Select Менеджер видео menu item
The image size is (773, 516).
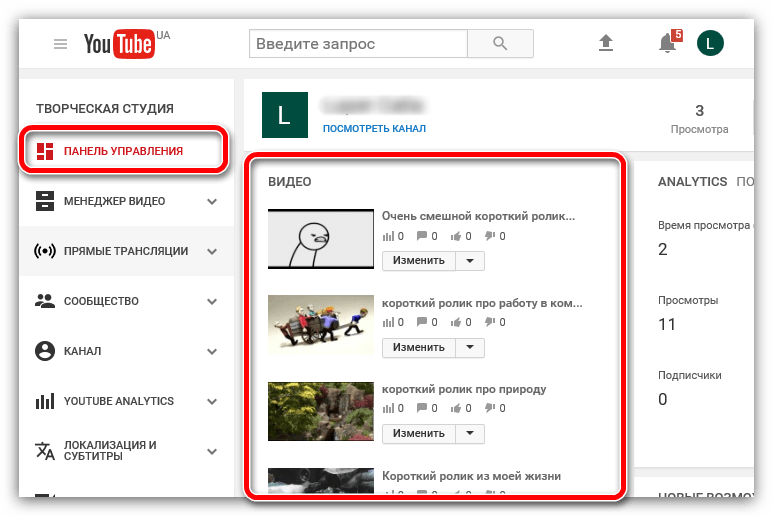click(x=127, y=201)
